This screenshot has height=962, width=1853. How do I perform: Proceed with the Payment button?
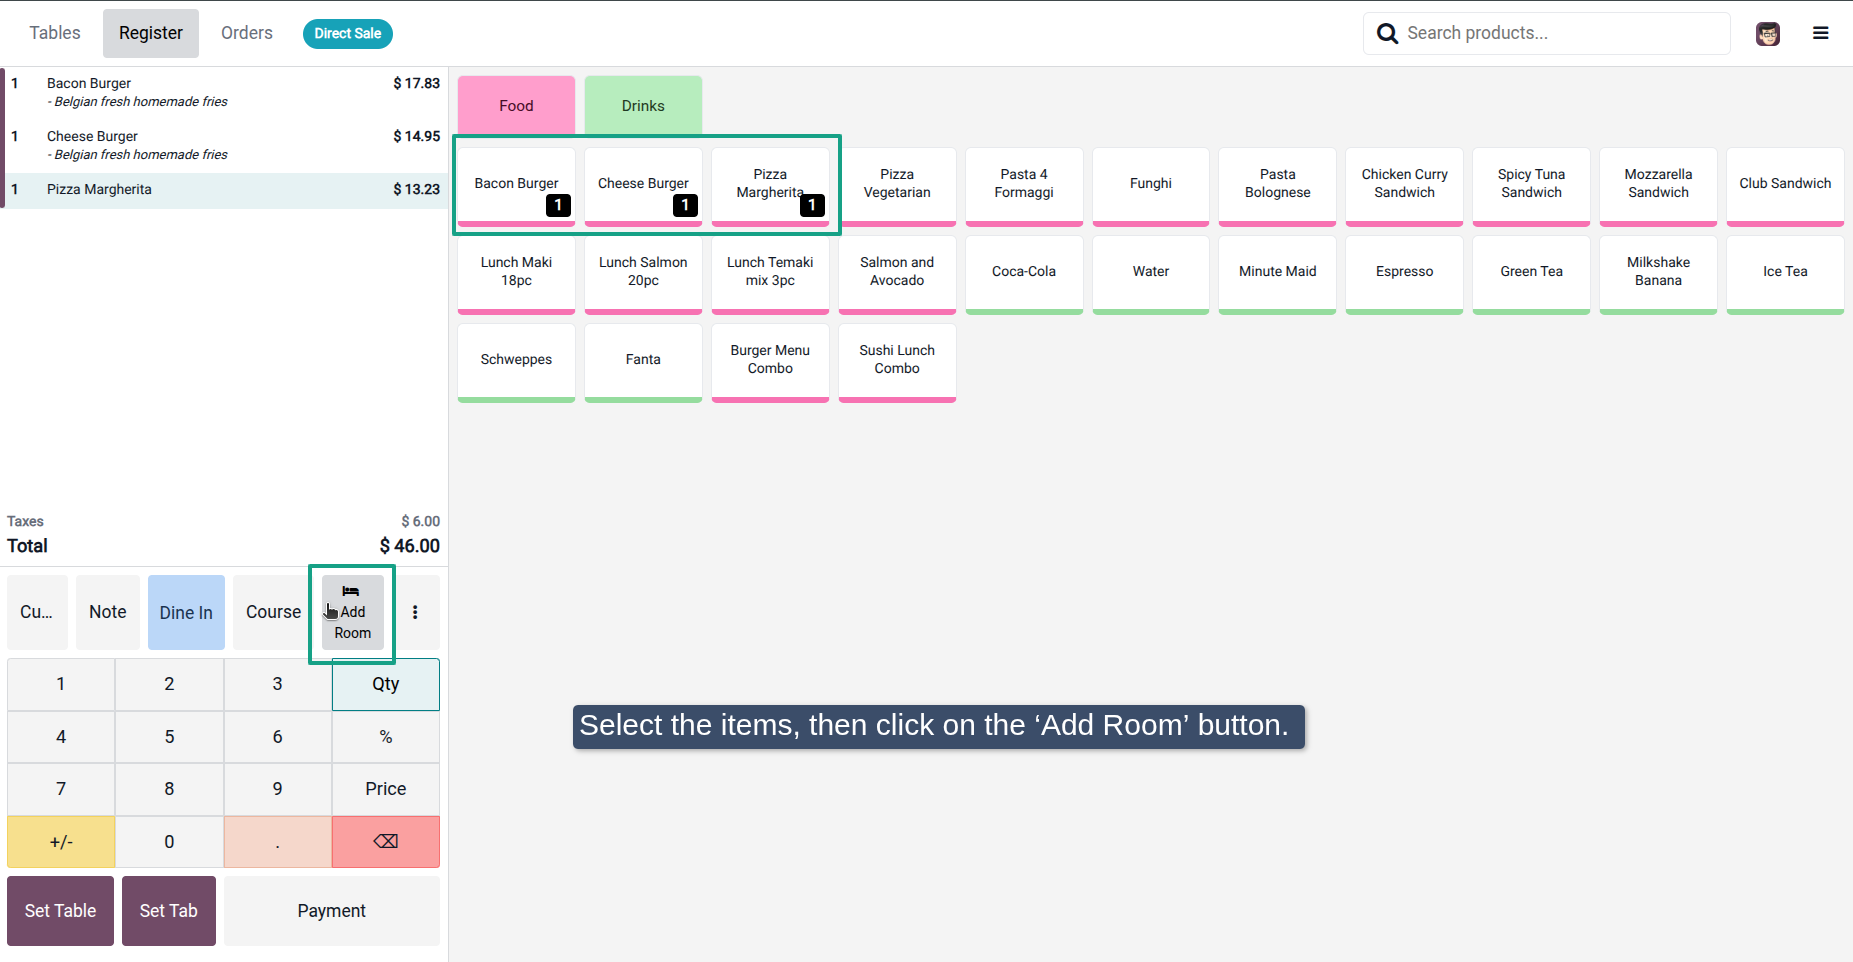pos(332,911)
